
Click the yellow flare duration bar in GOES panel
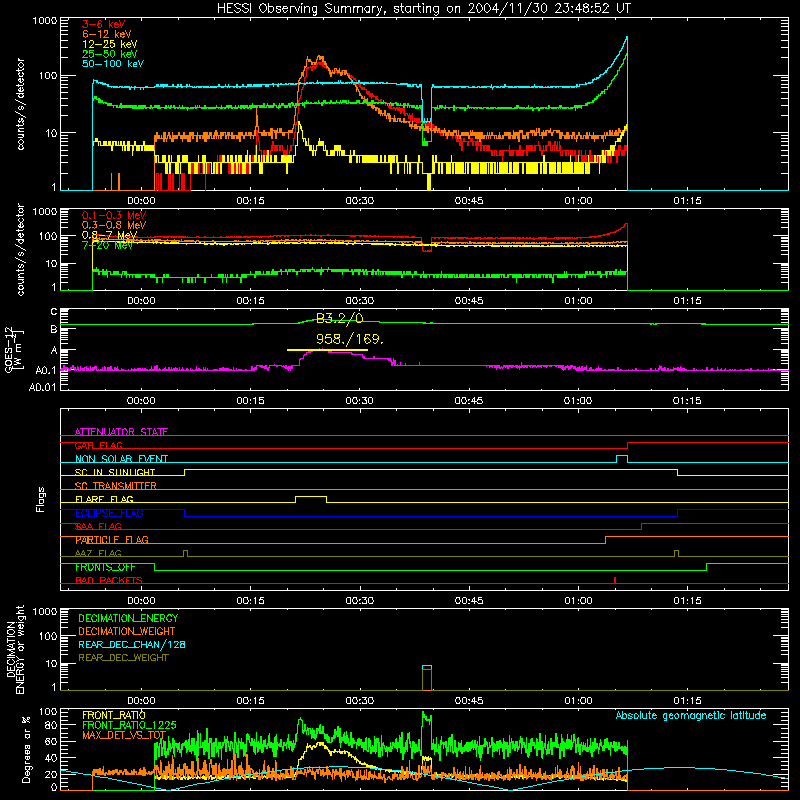click(327, 350)
